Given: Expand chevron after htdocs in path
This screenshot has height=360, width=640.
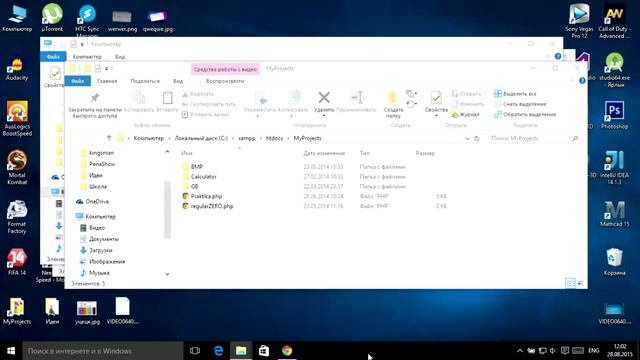Looking at the screenshot, I should click(288, 138).
